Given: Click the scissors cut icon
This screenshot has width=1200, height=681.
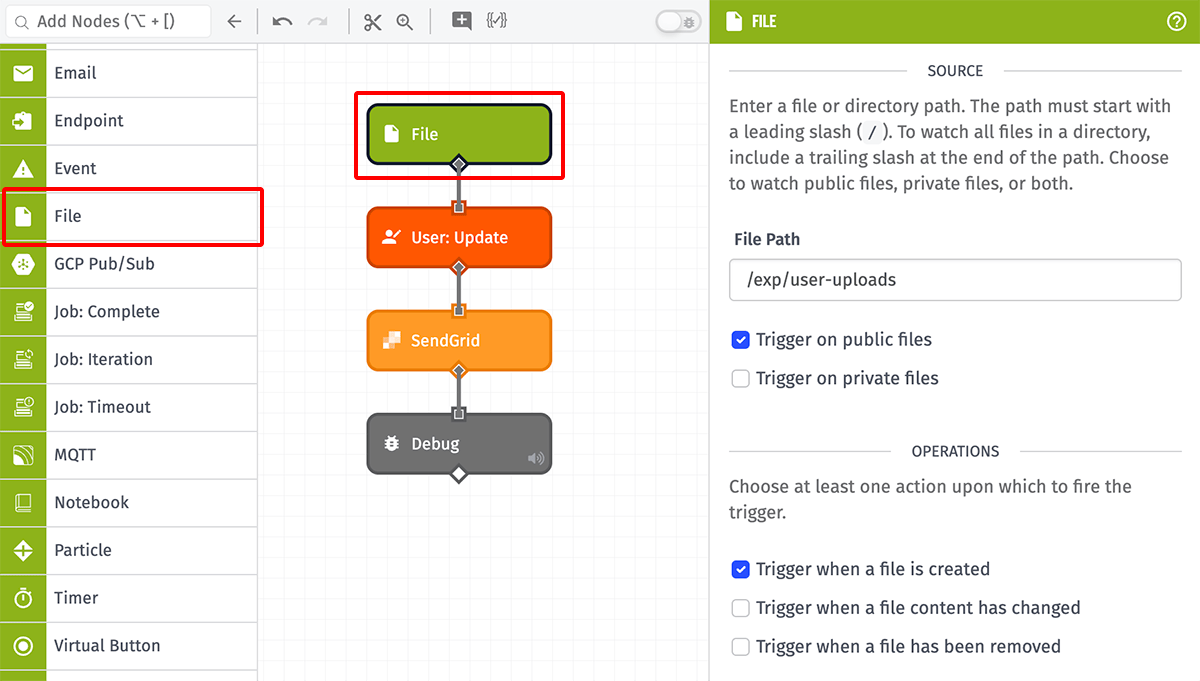Looking at the screenshot, I should pyautogui.click(x=373, y=21).
